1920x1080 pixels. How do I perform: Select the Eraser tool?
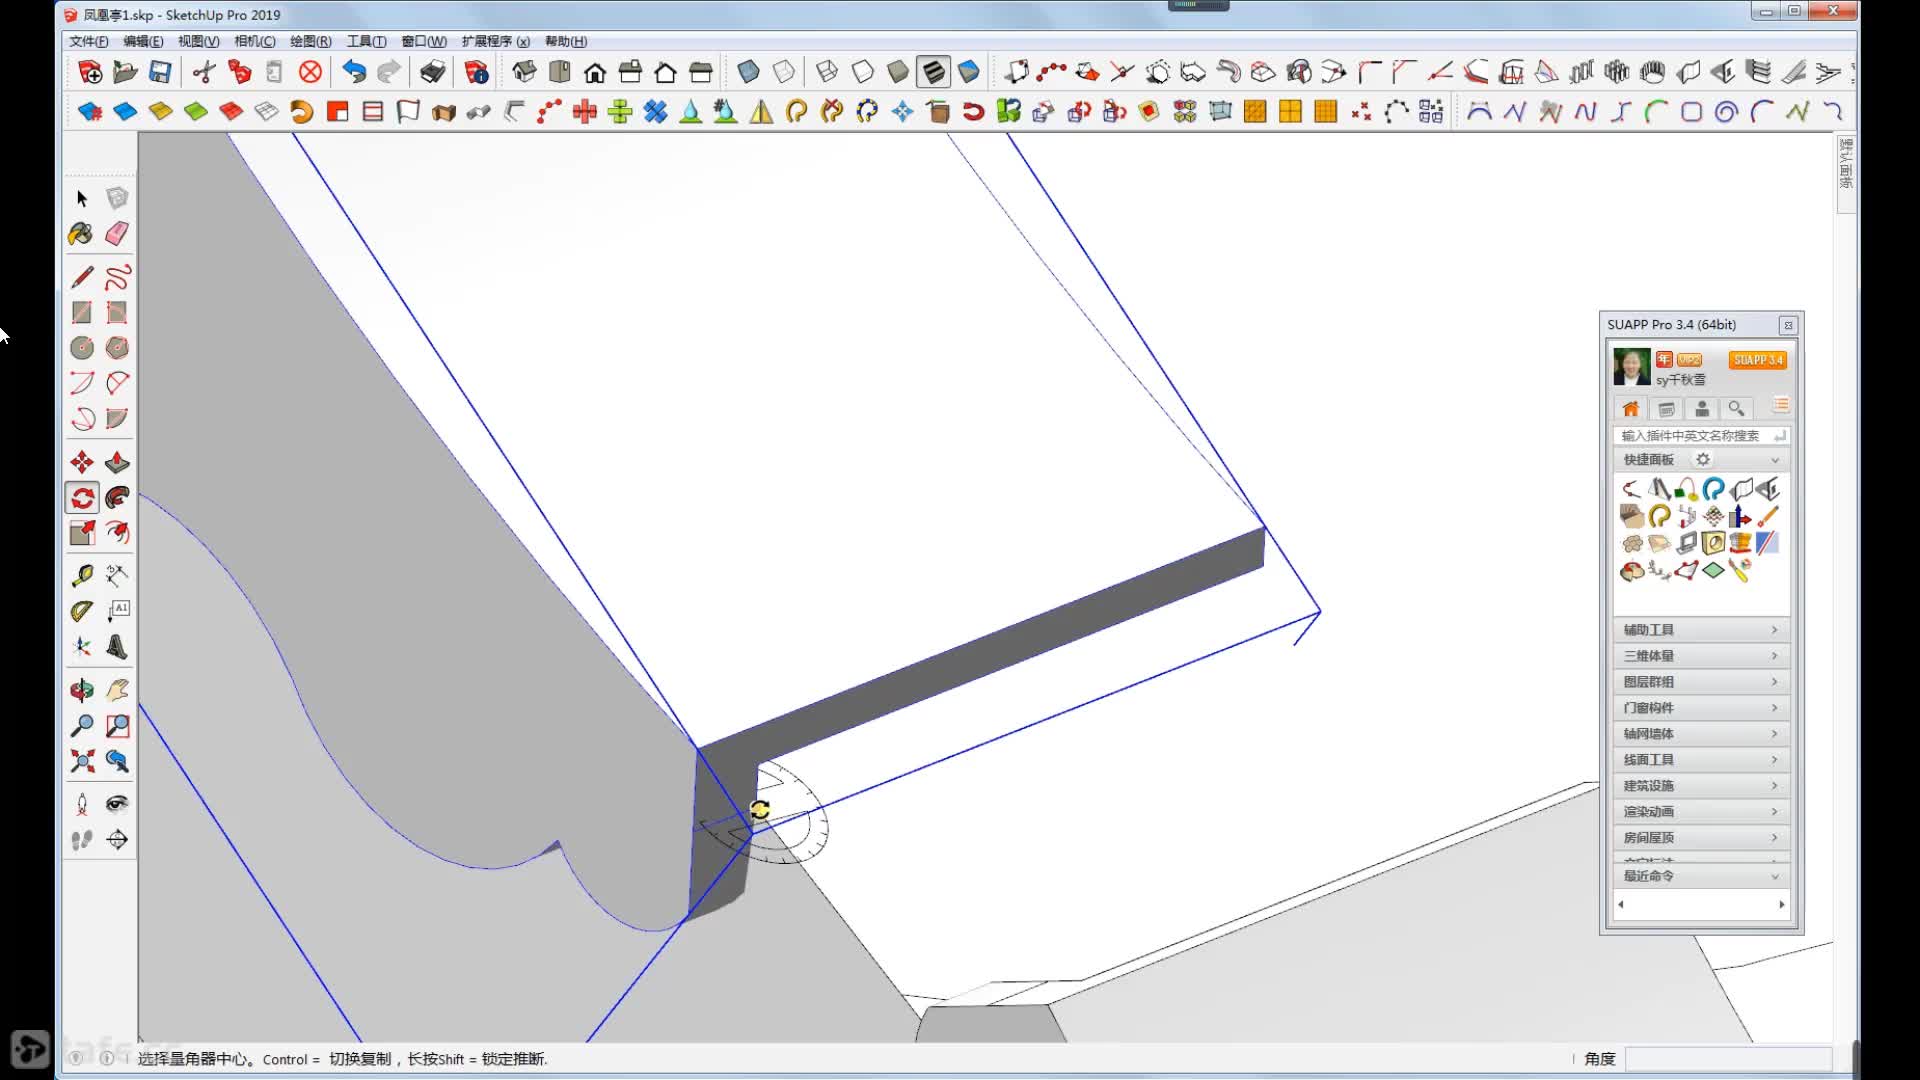point(117,234)
